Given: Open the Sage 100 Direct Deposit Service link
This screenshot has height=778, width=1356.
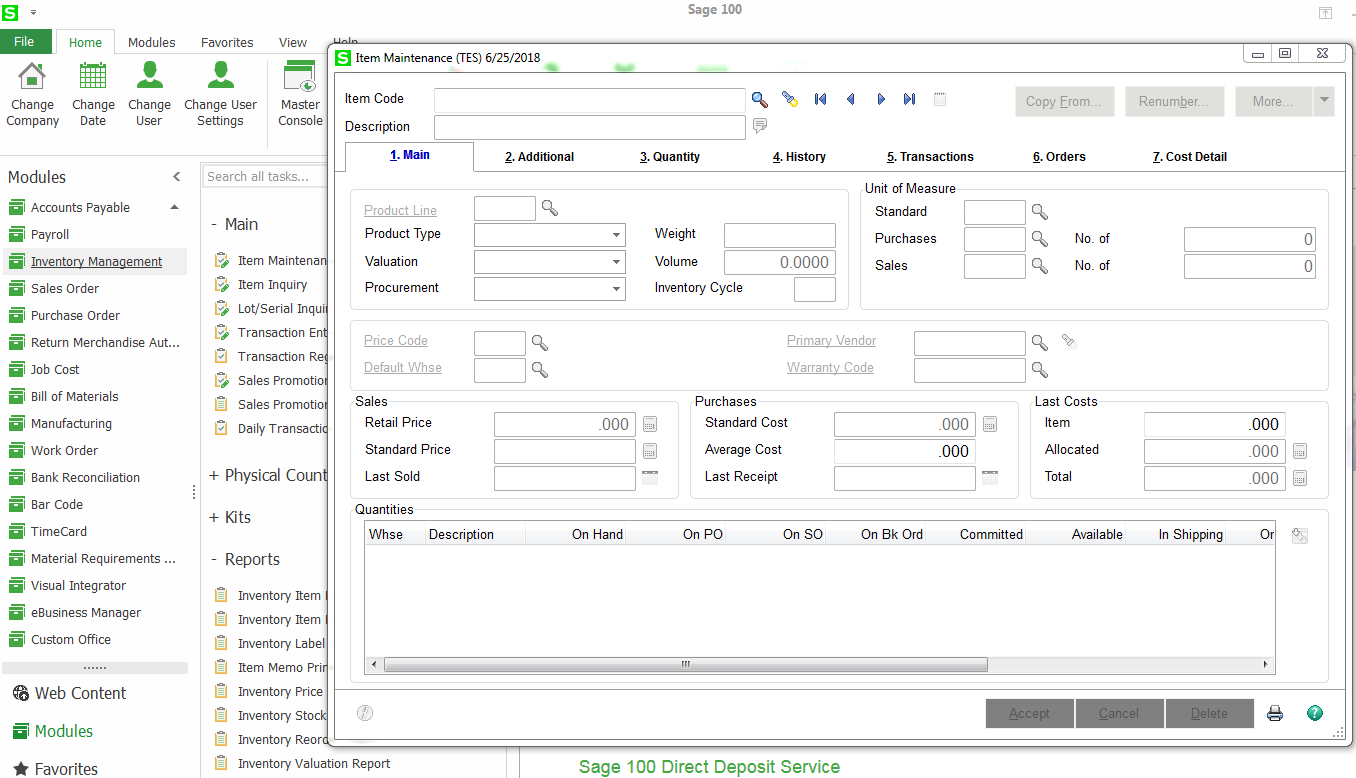Looking at the screenshot, I should pos(709,766).
